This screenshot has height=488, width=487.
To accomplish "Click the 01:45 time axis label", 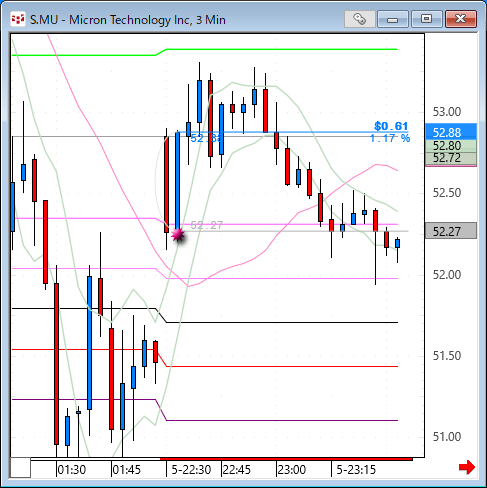I will (x=127, y=470).
